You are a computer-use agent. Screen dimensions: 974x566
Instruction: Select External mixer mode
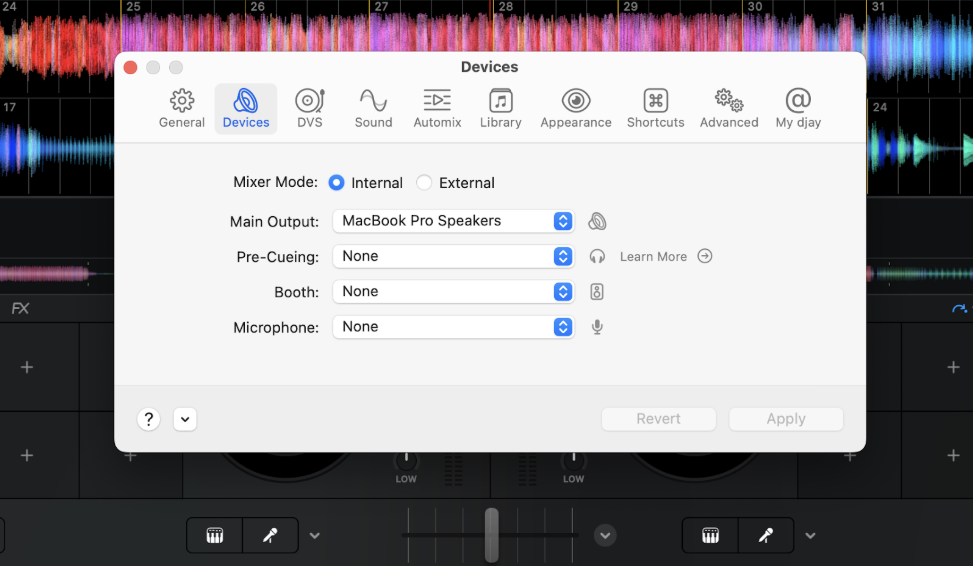pyautogui.click(x=424, y=183)
